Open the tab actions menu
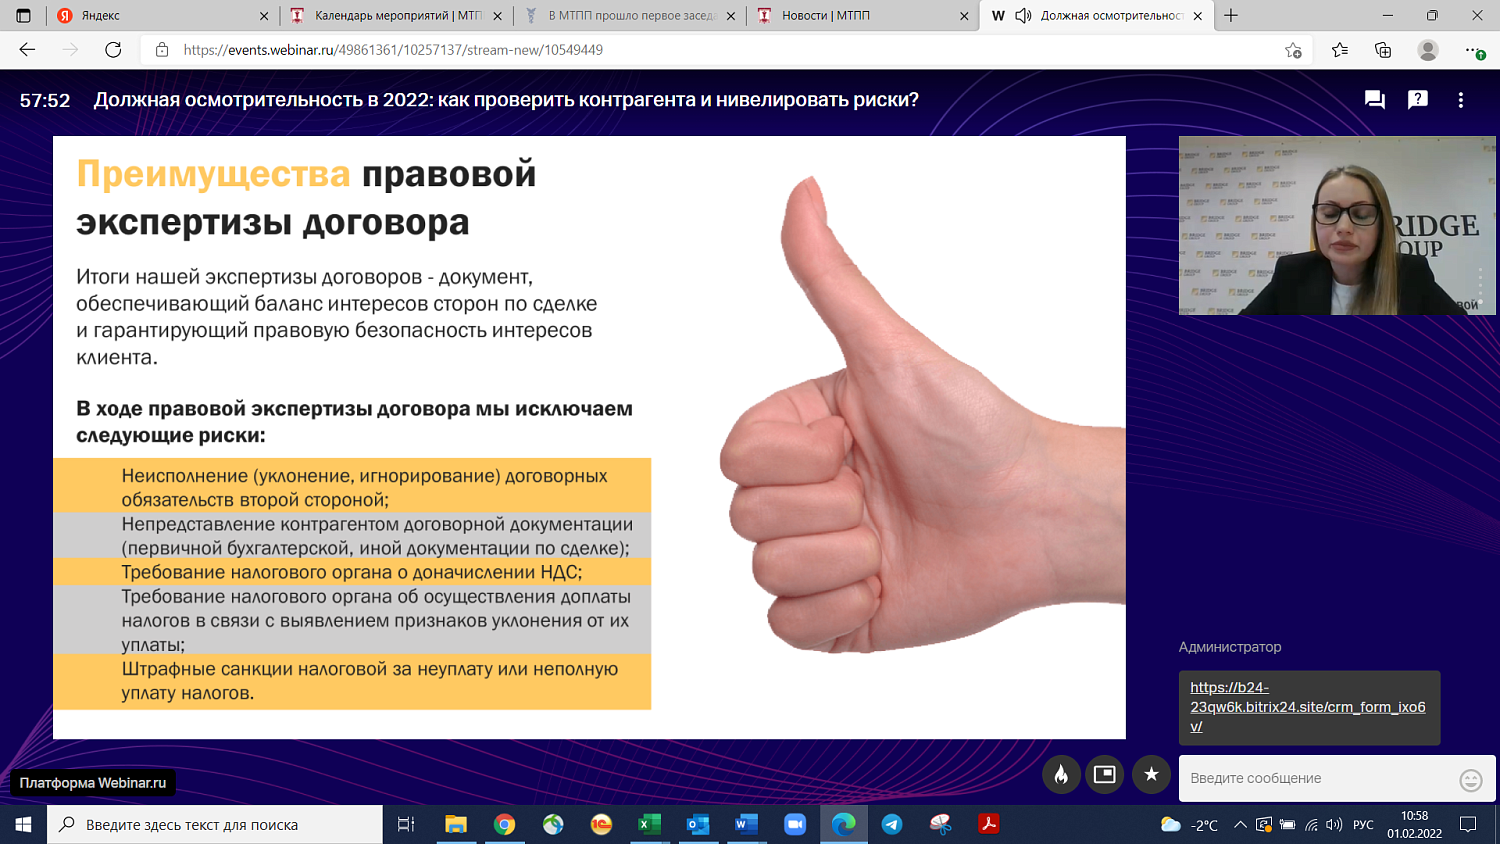Viewport: 1500px width, 844px height. [x=24, y=16]
